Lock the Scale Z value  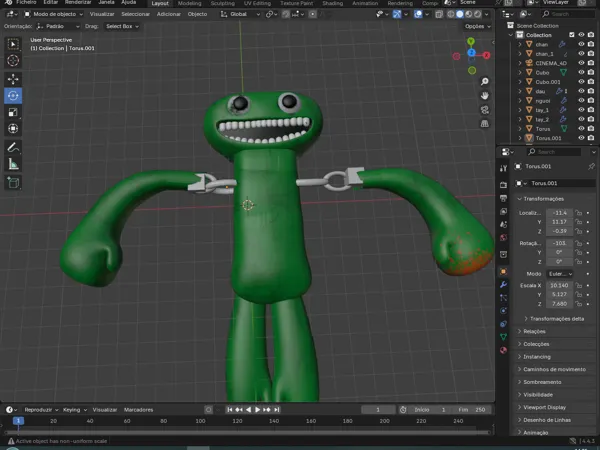(x=579, y=304)
